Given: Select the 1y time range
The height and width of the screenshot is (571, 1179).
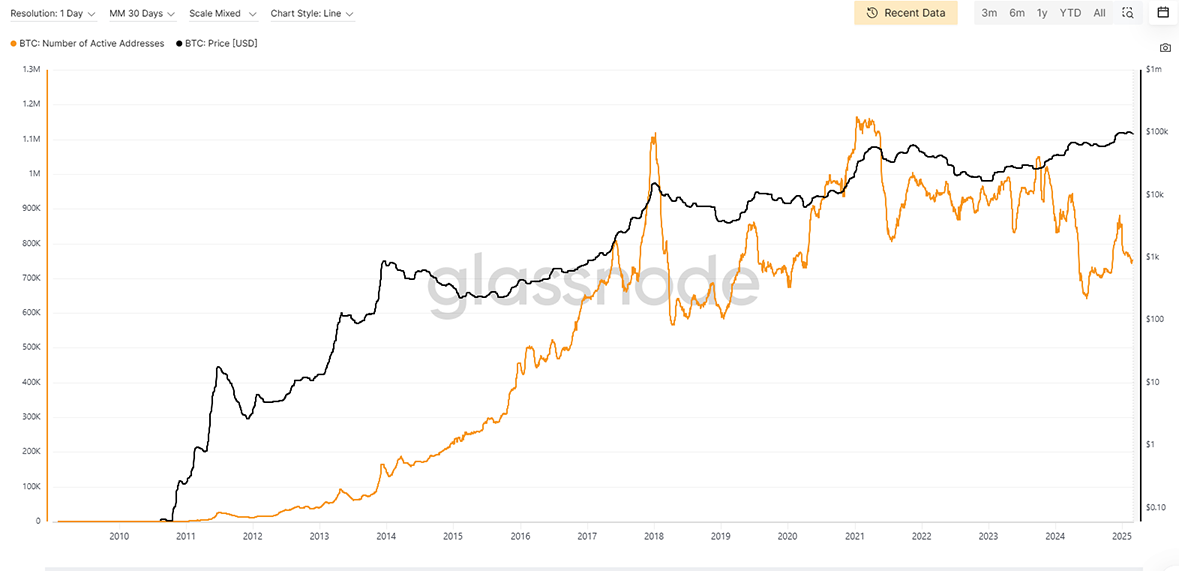Looking at the screenshot, I should (1042, 13).
